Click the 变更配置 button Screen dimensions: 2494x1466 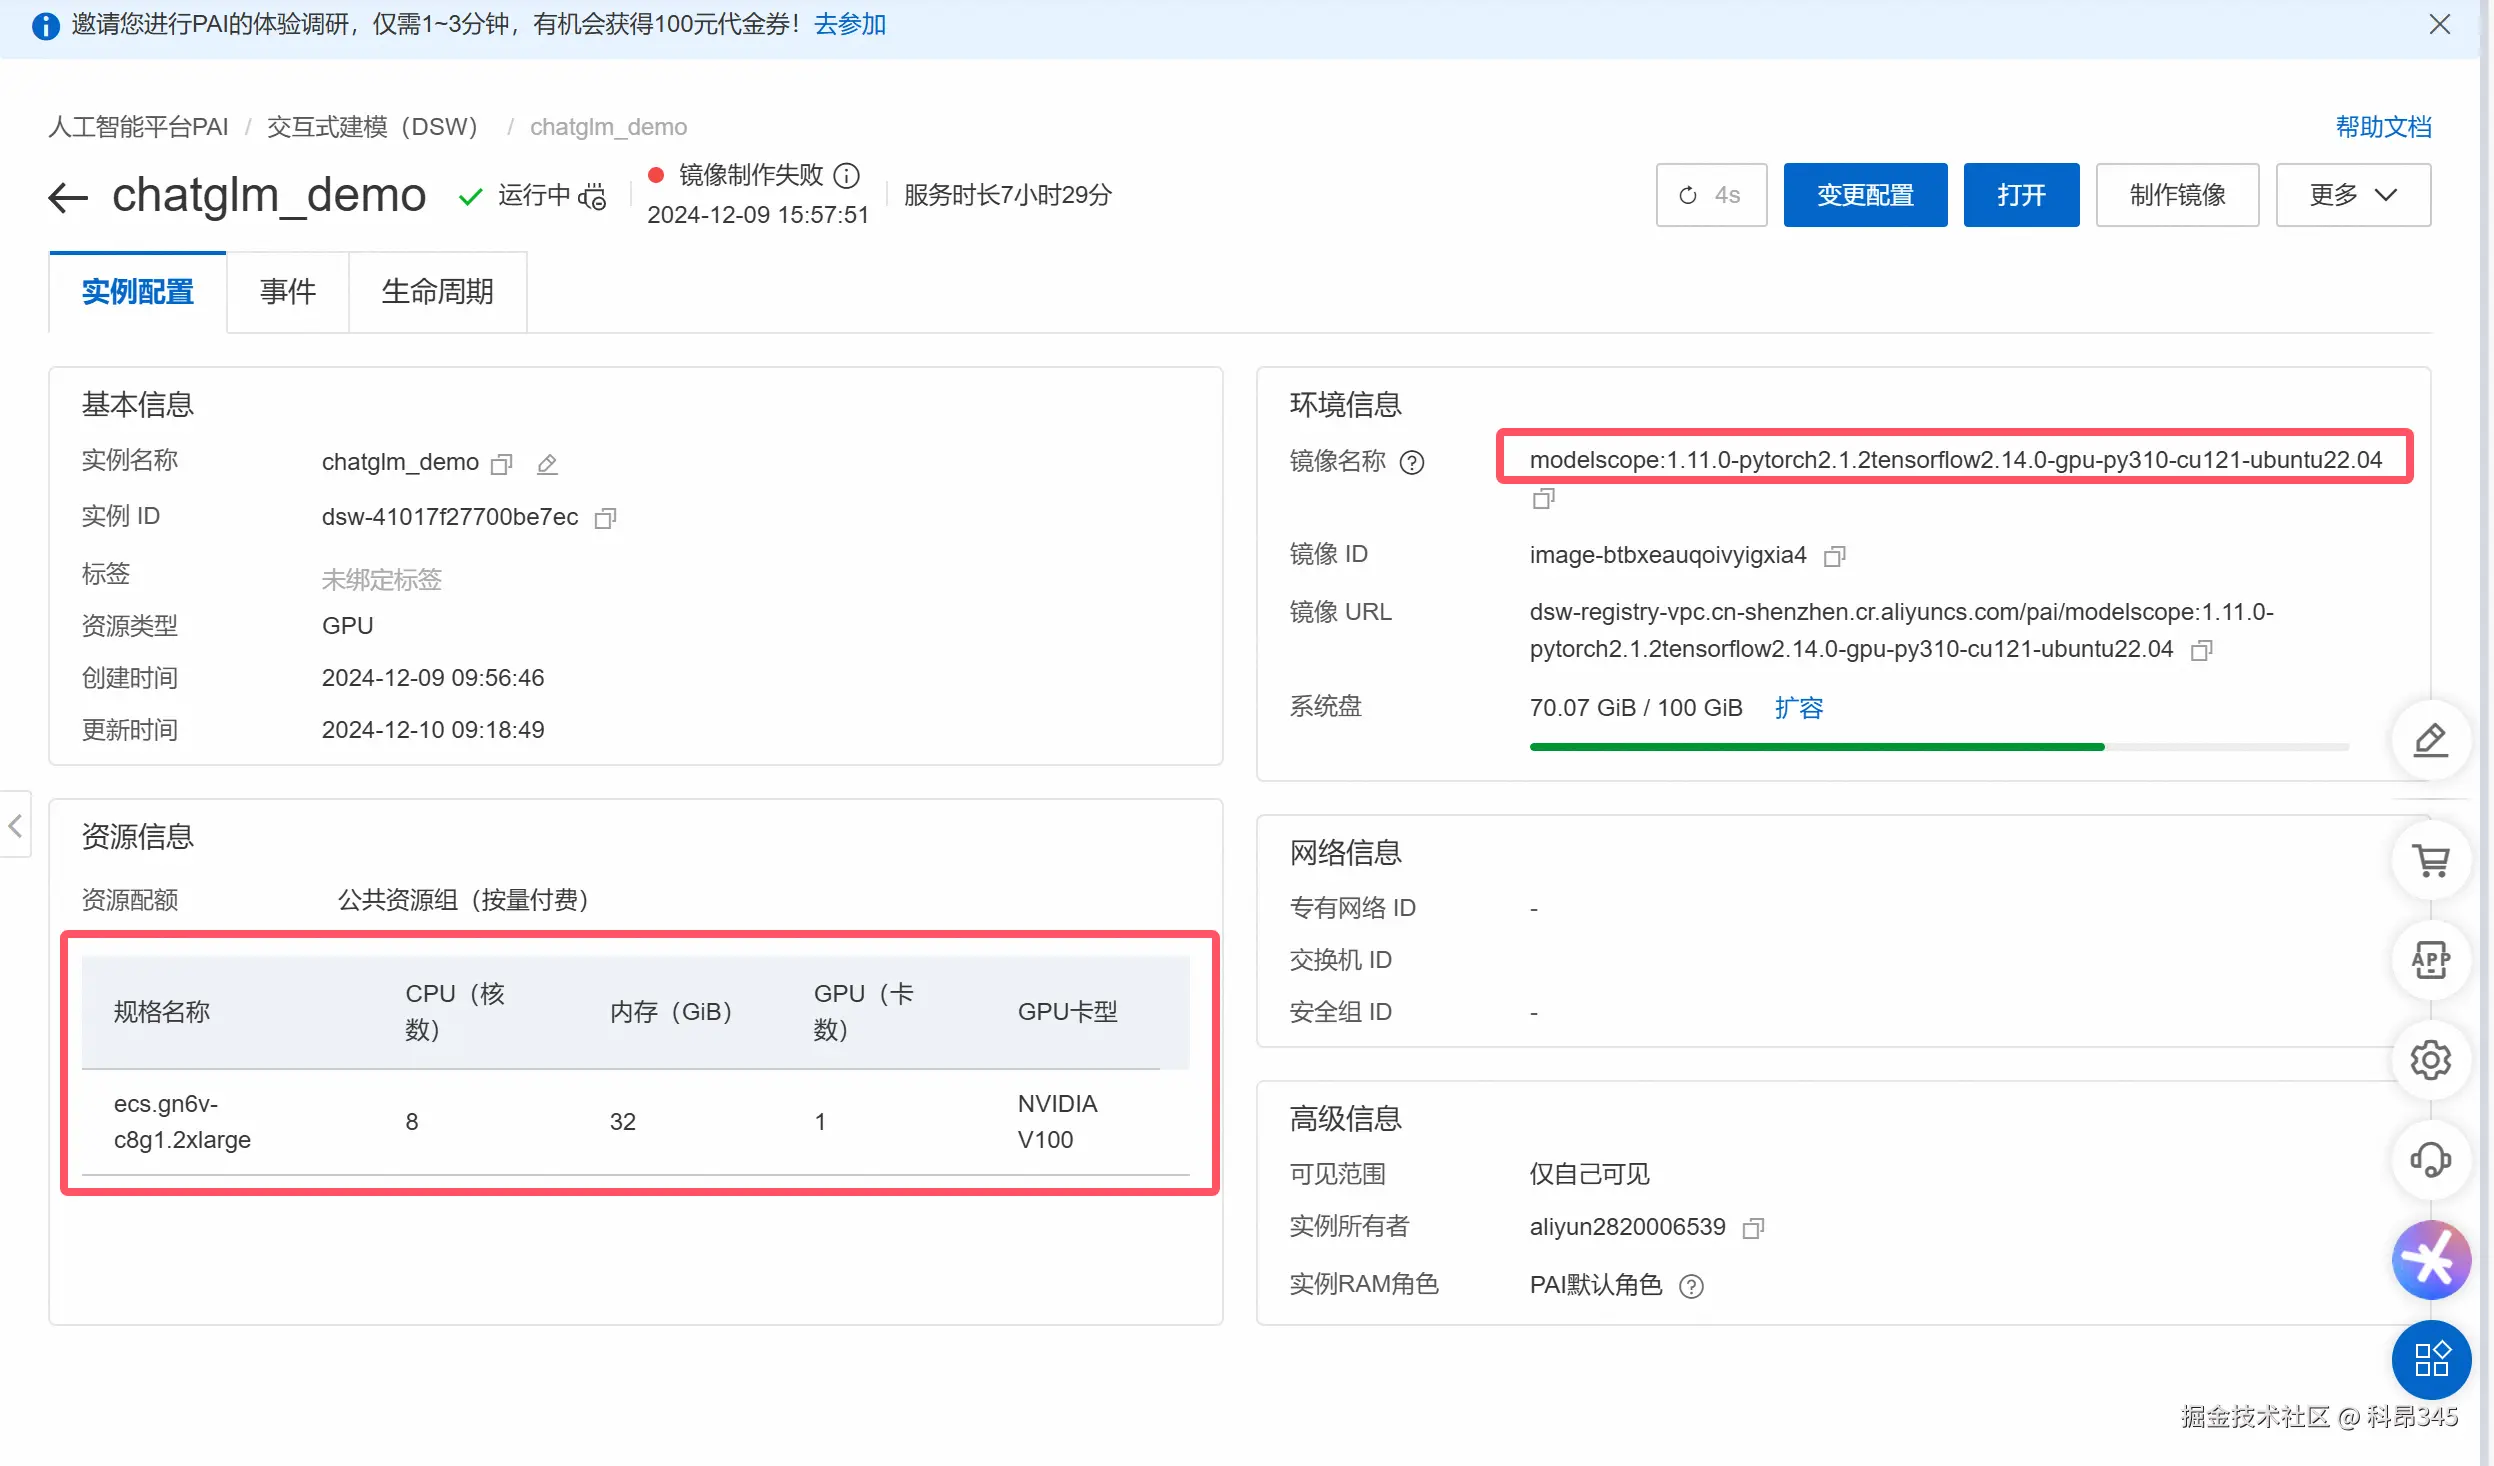click(1864, 195)
